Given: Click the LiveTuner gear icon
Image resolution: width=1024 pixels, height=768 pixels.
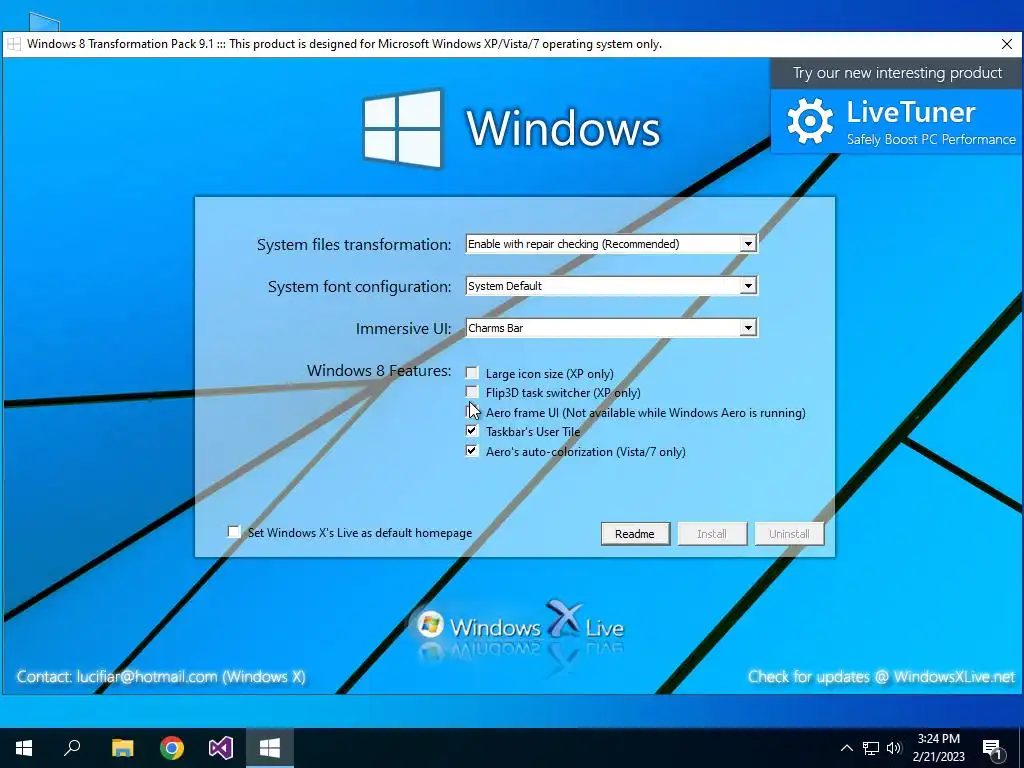Looking at the screenshot, I should point(810,121).
